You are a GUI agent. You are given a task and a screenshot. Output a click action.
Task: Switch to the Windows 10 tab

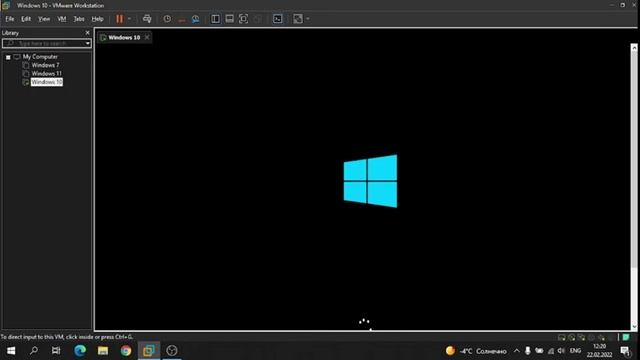tap(124, 38)
